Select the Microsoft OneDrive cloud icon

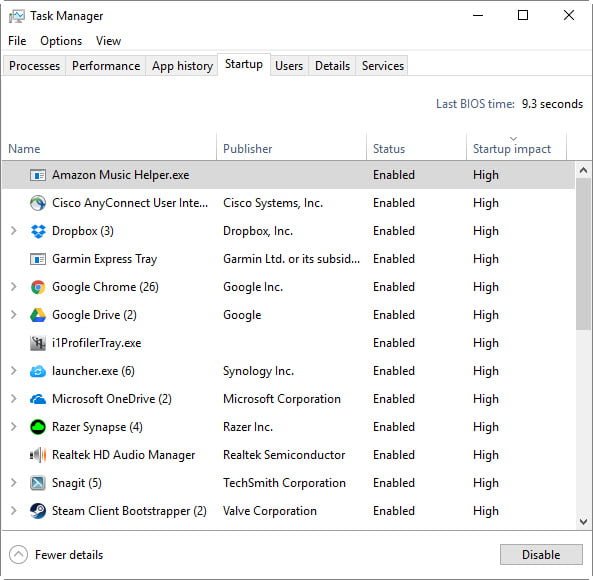coord(38,399)
